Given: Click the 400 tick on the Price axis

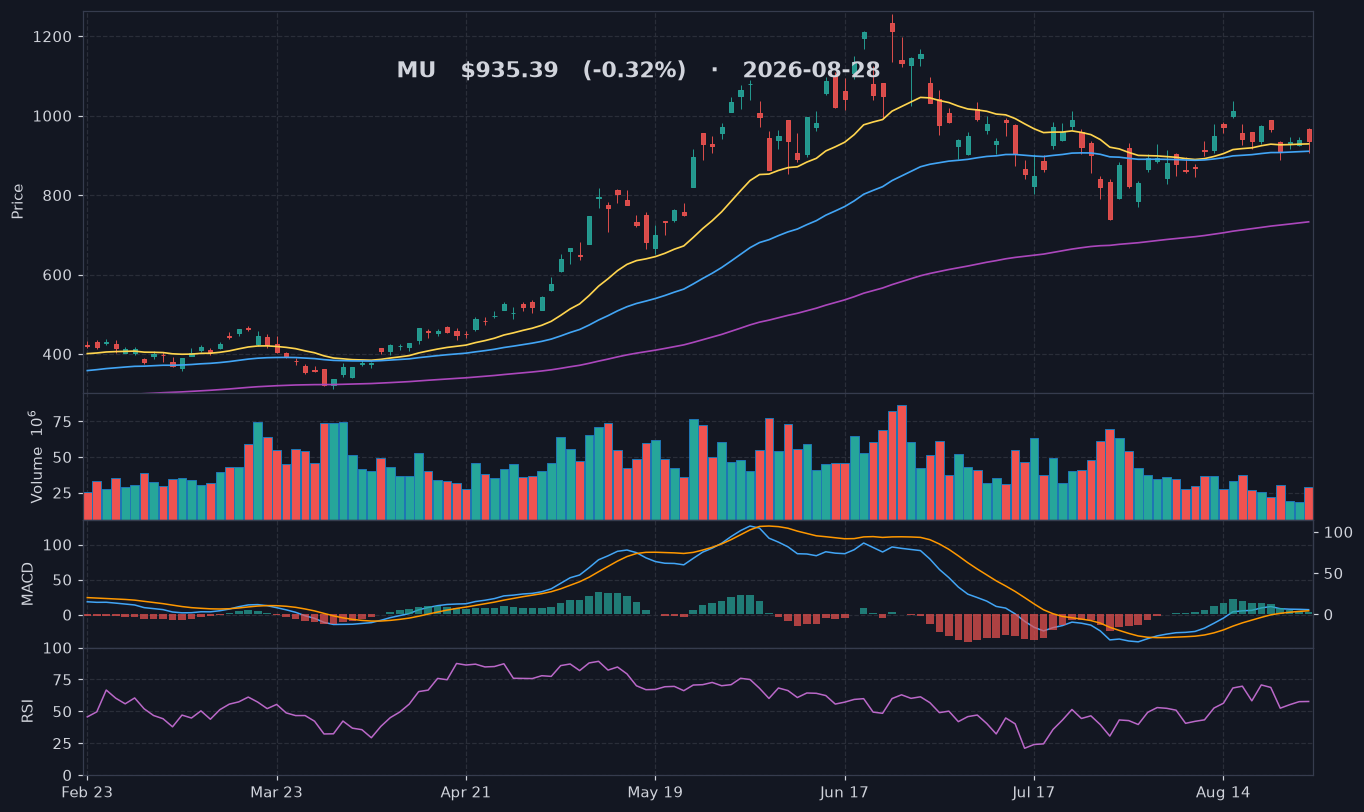Looking at the screenshot, I should click(x=58, y=355).
